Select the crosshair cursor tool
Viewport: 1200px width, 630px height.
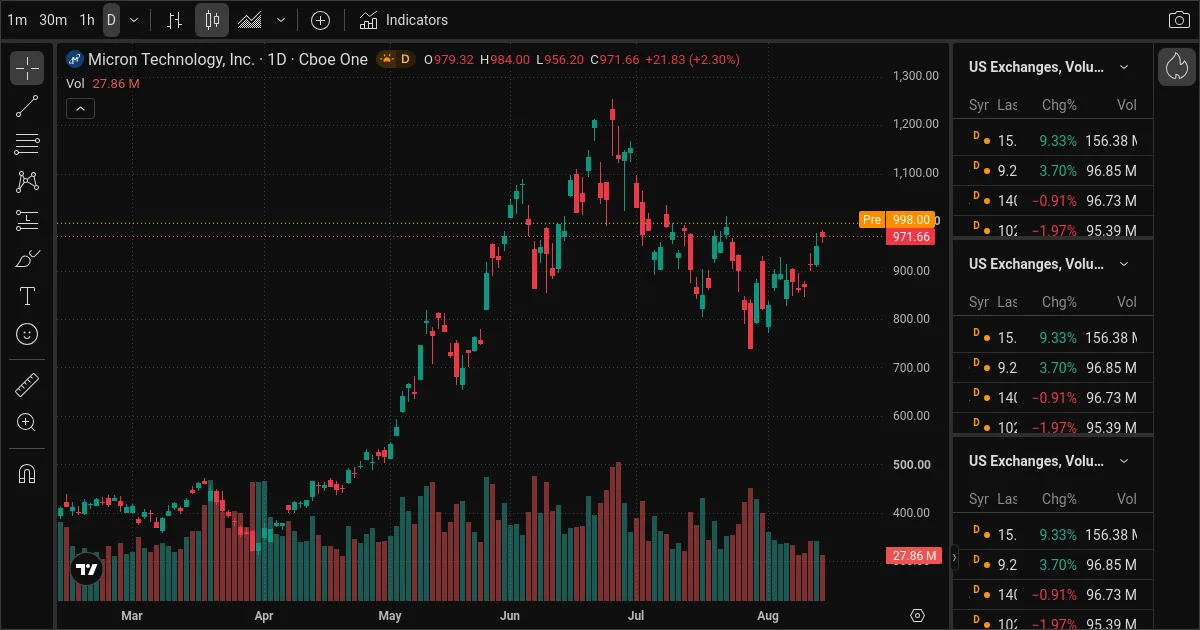coord(27,68)
